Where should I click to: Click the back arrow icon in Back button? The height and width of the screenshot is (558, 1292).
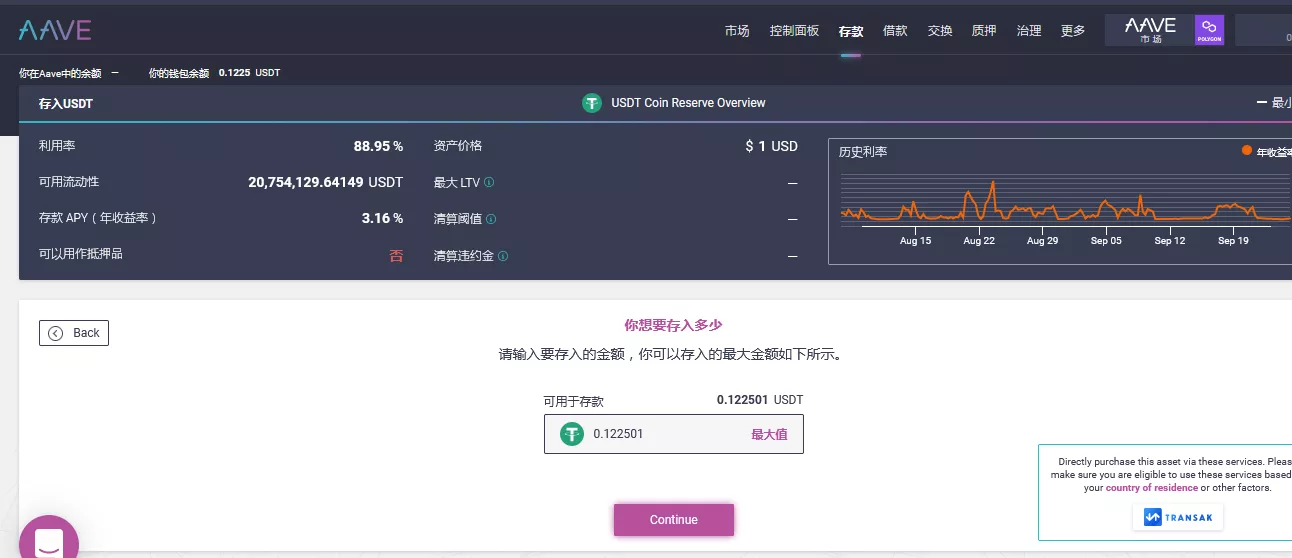coord(56,333)
